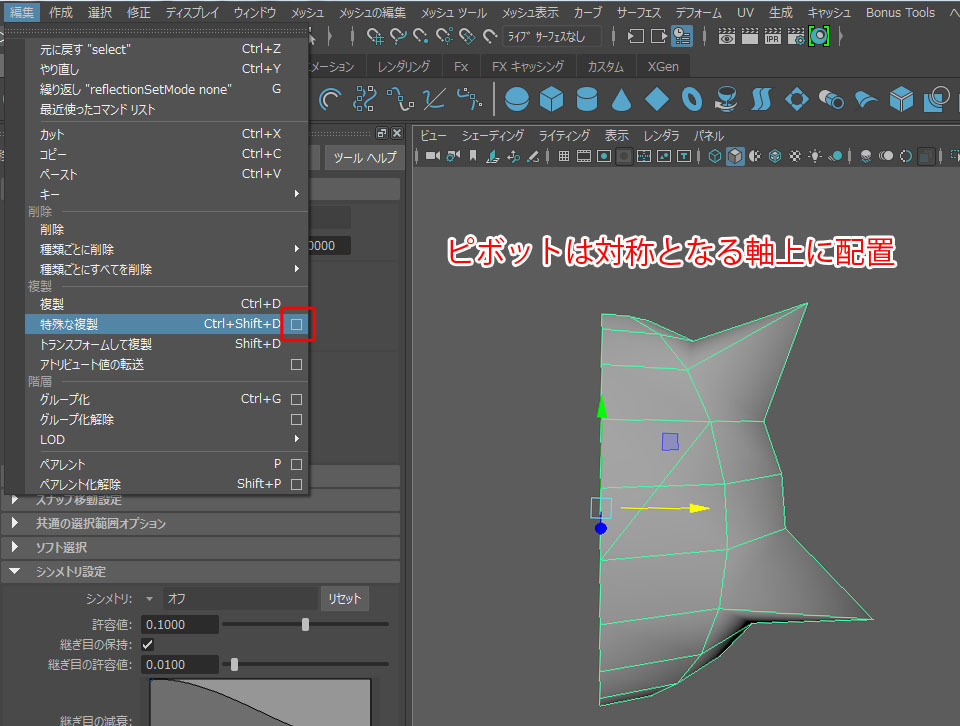Expand the 種類ごとにすべてを削除 submenu
Screen dimensions: 960x726
(297, 269)
